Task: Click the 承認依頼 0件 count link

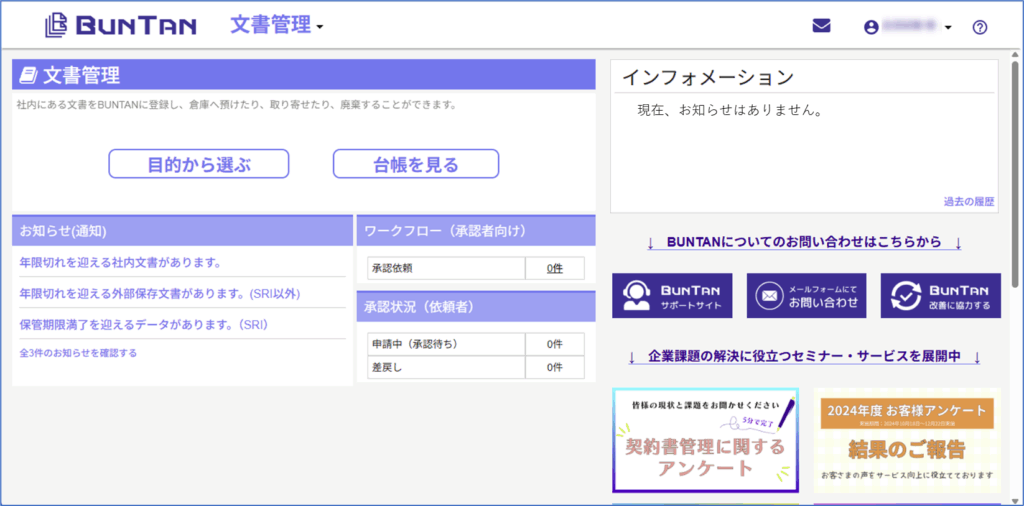Action: [554, 268]
